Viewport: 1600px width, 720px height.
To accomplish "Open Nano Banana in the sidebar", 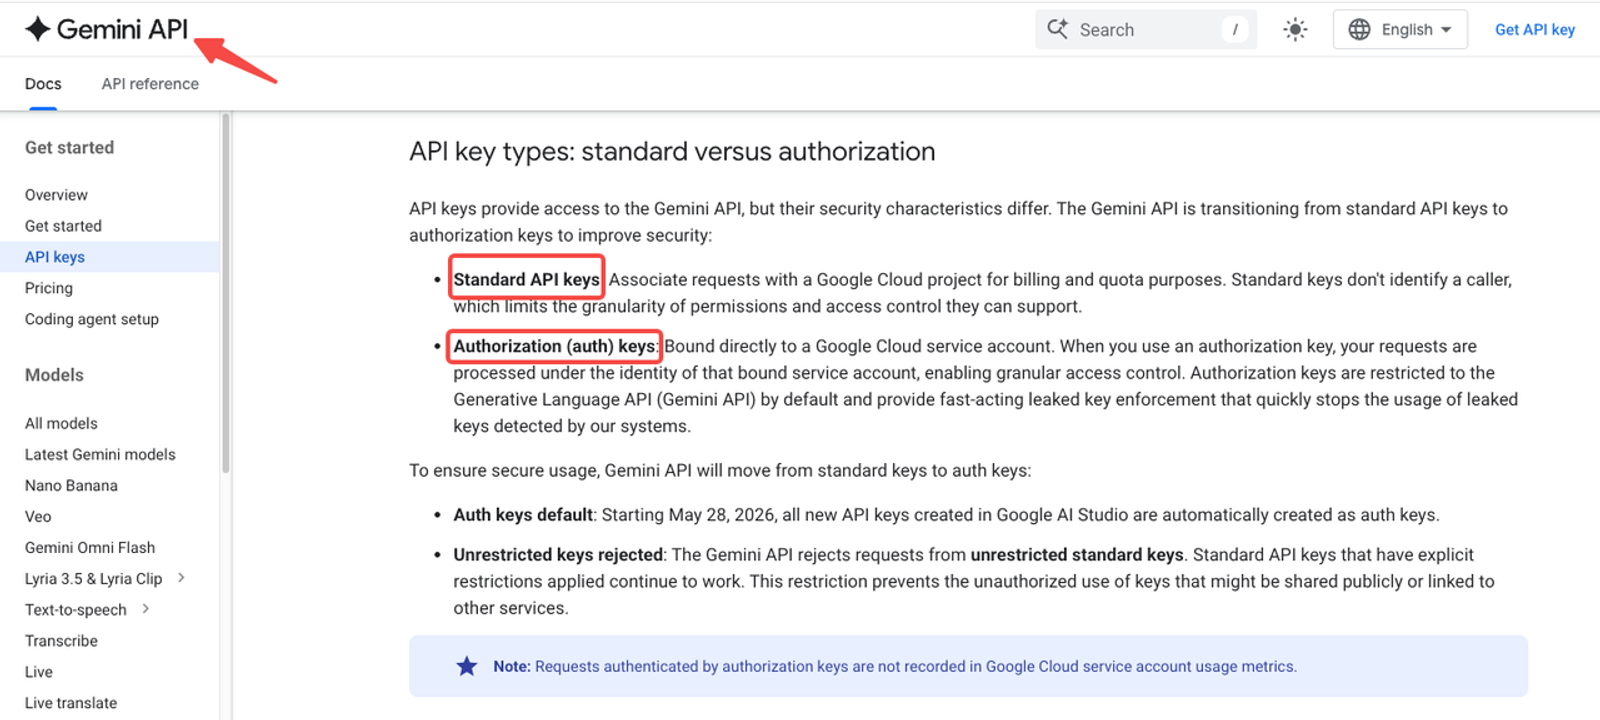I will click(x=71, y=485).
